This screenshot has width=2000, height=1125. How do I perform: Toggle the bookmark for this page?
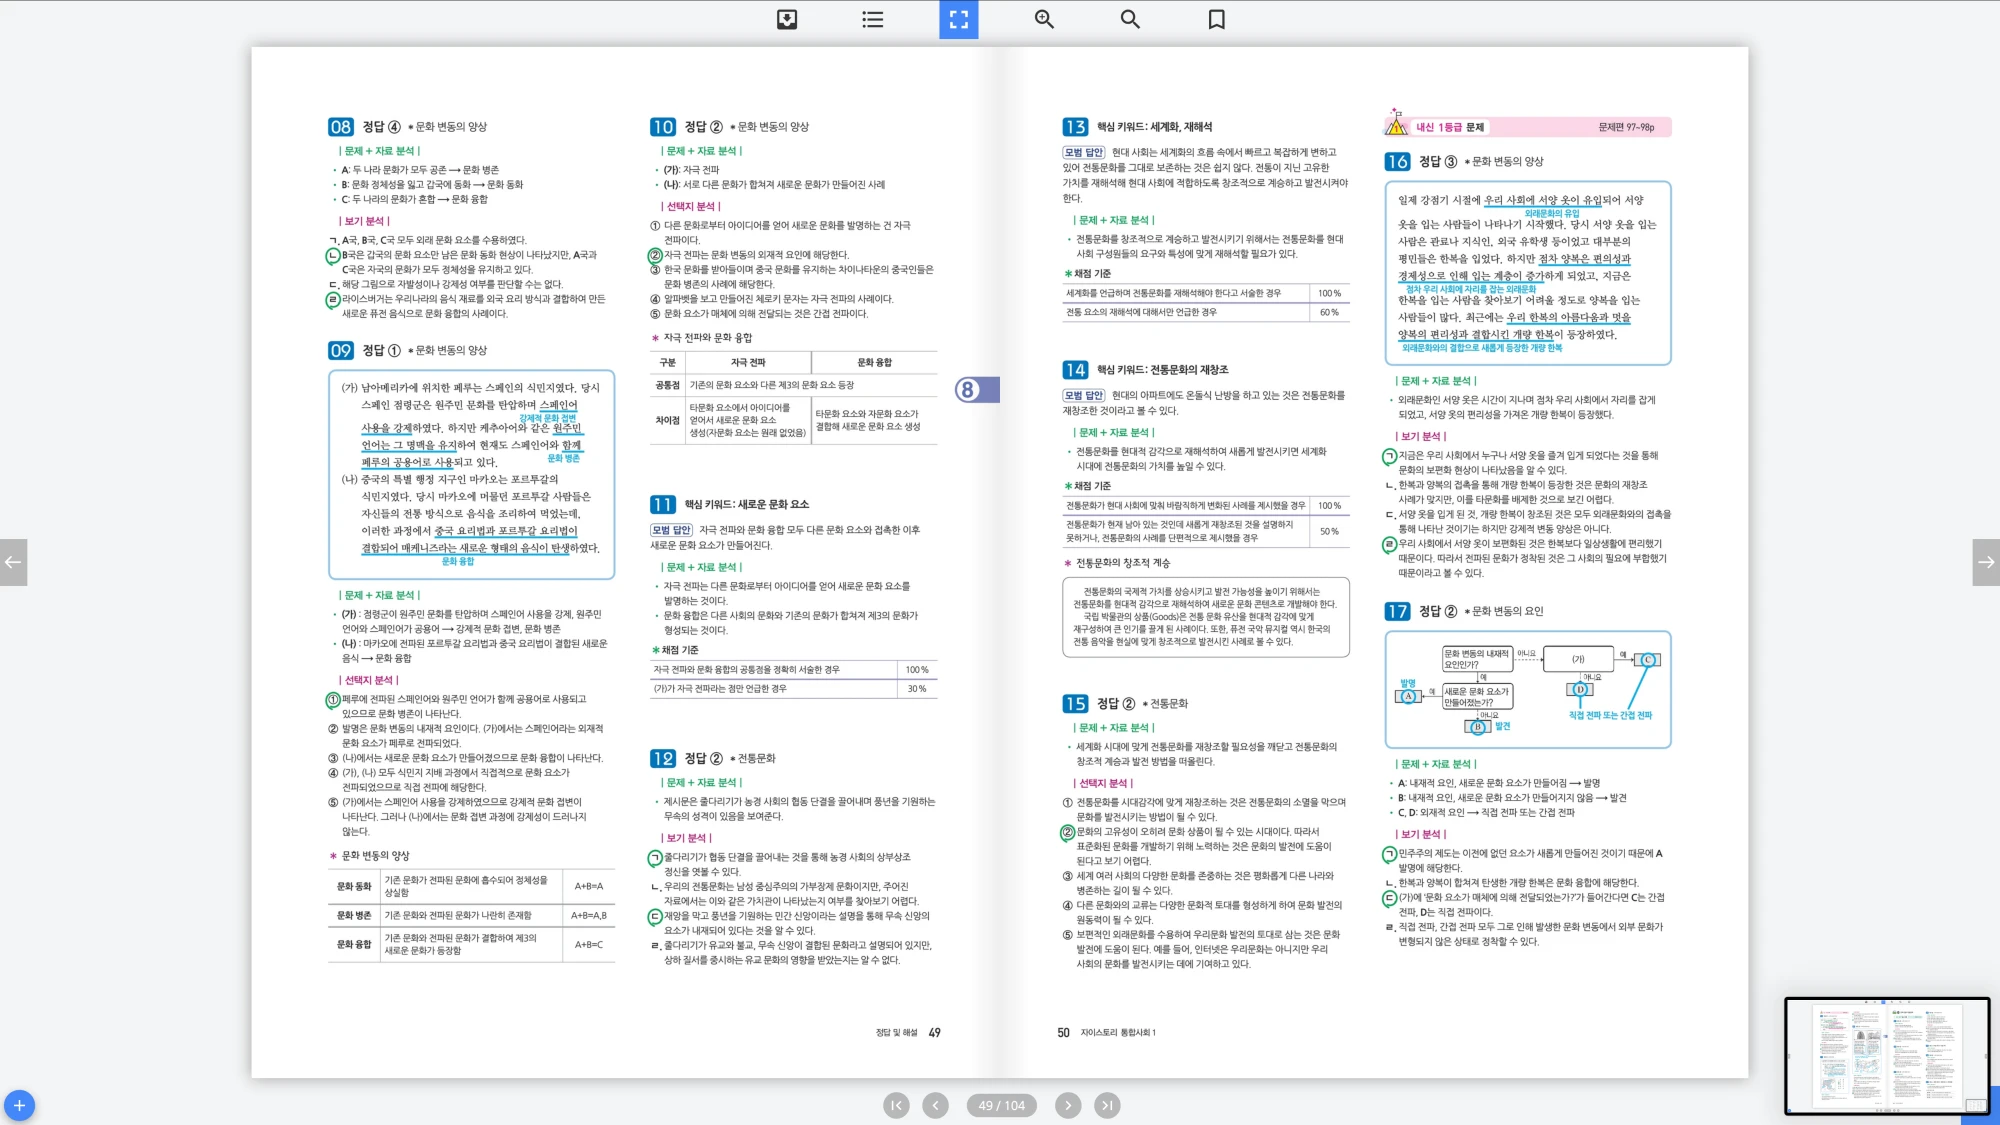(1216, 19)
